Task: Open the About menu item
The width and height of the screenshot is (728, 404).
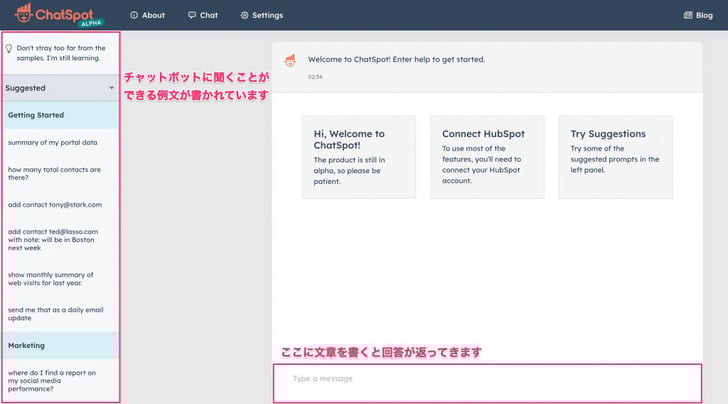Action: [x=147, y=15]
